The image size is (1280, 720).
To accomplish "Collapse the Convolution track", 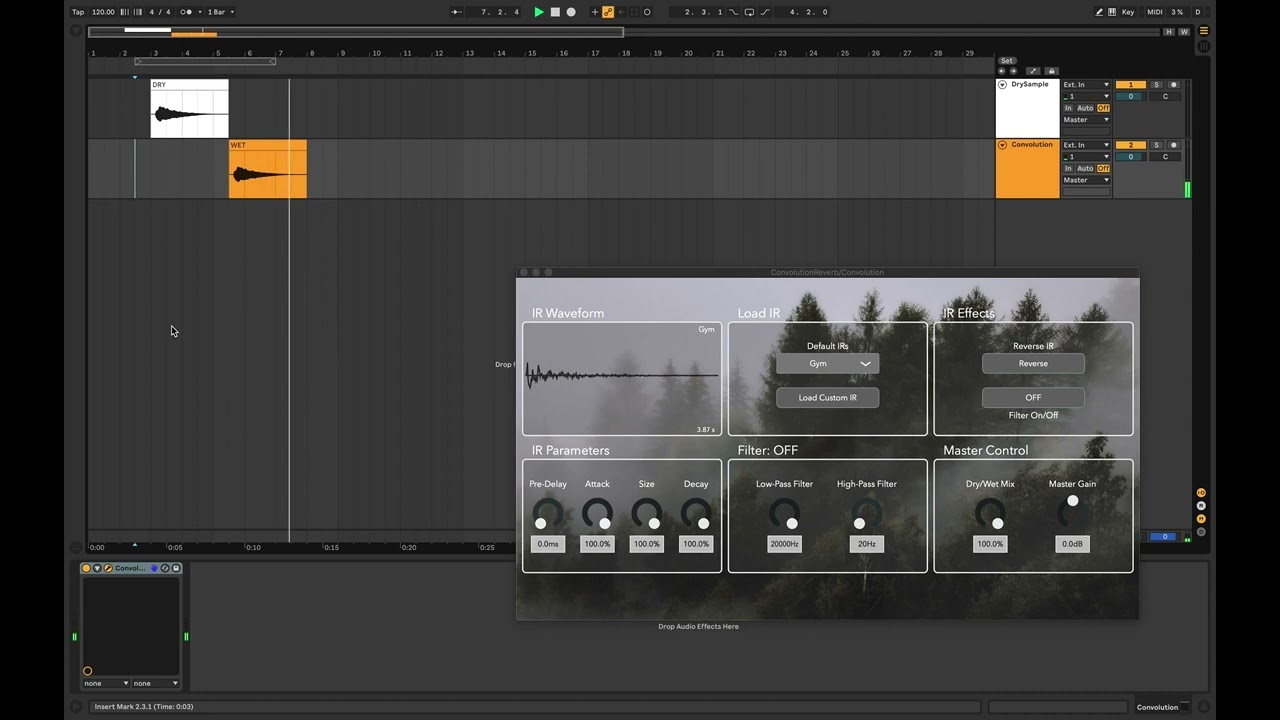I will click(x=1002, y=145).
